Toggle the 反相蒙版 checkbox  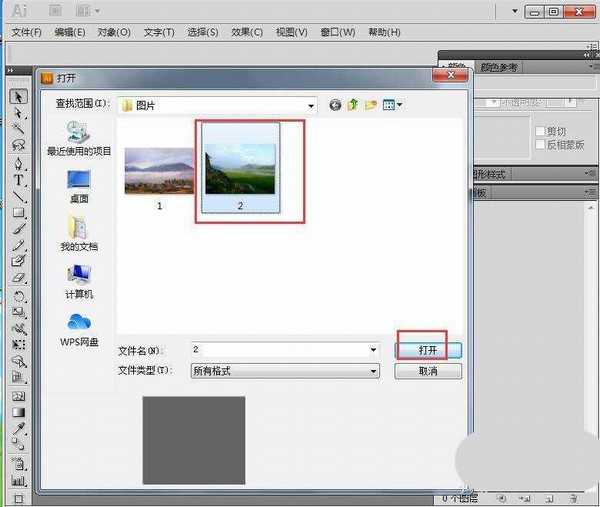[x=540, y=145]
